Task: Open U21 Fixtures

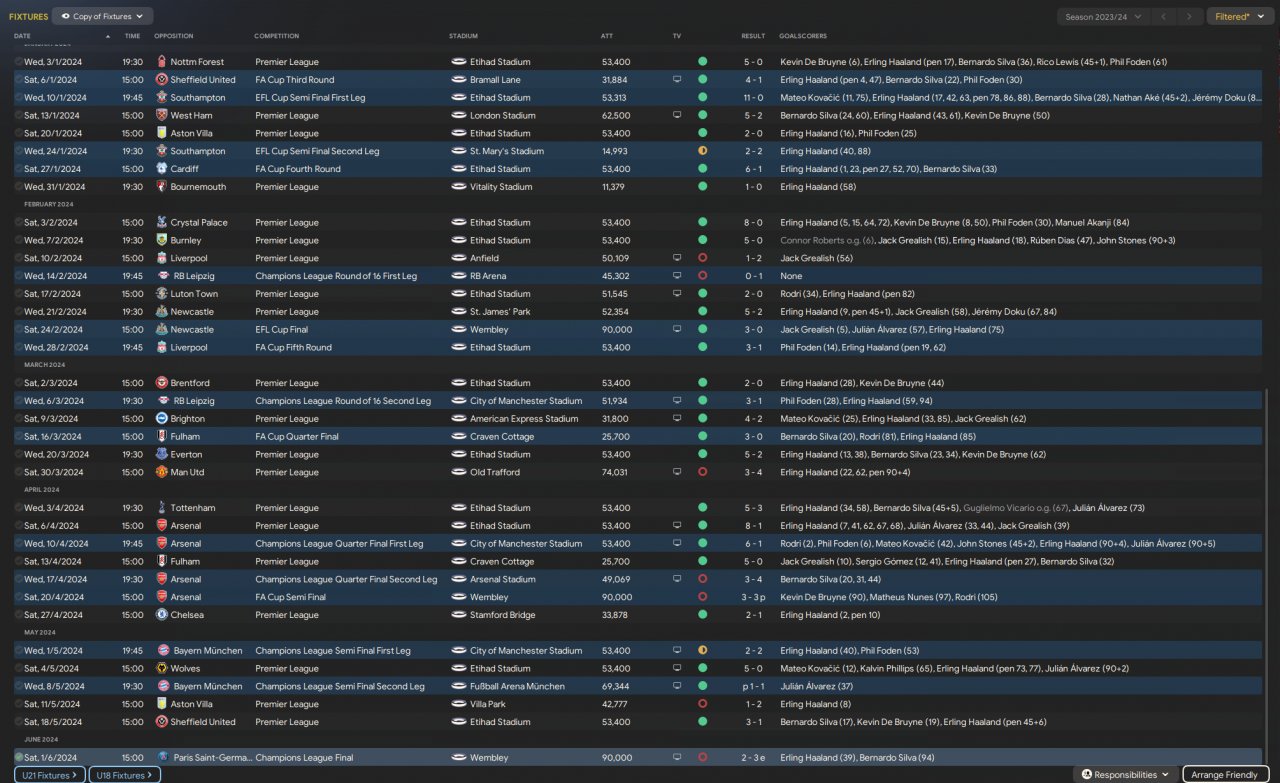Action: 49,775
